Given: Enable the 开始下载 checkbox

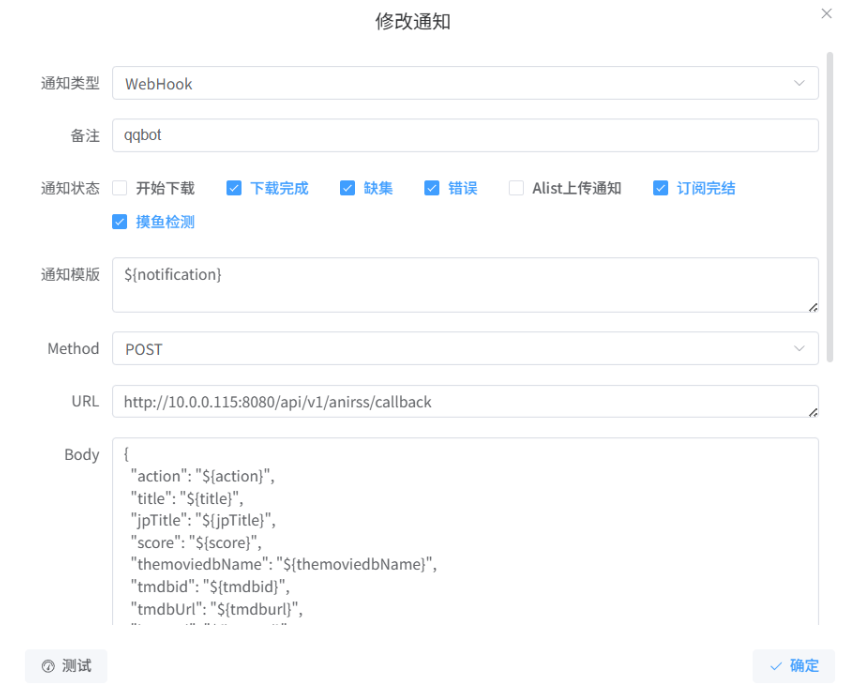Looking at the screenshot, I should click(x=119, y=188).
